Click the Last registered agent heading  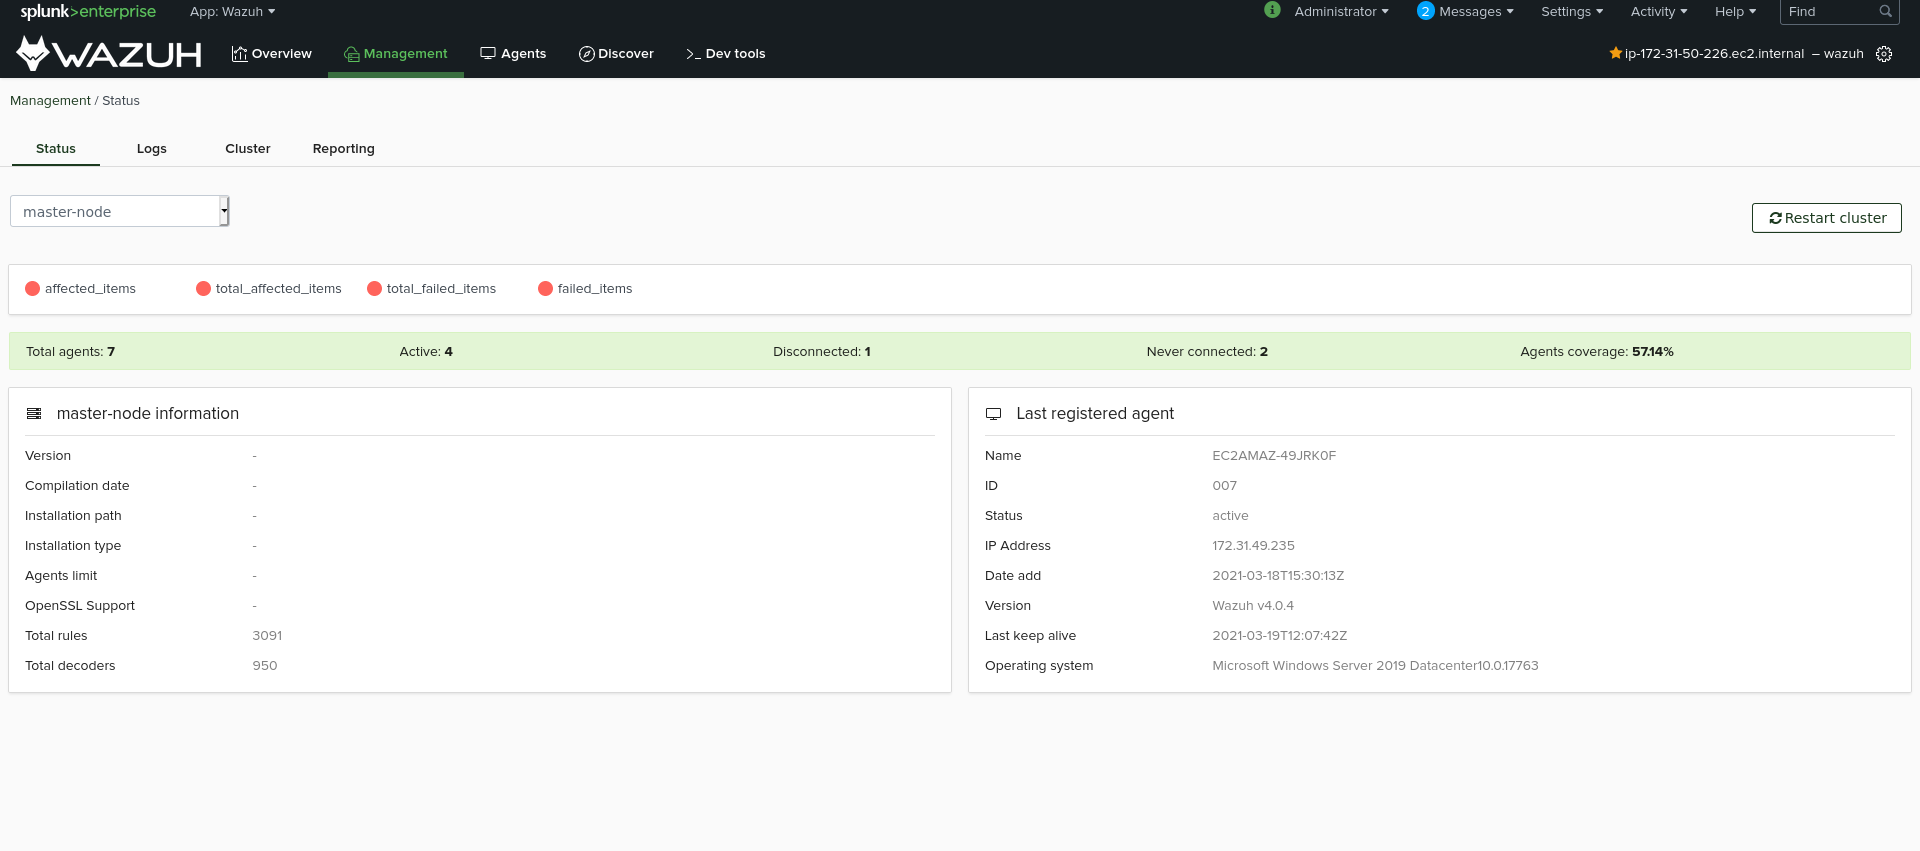coord(1095,414)
